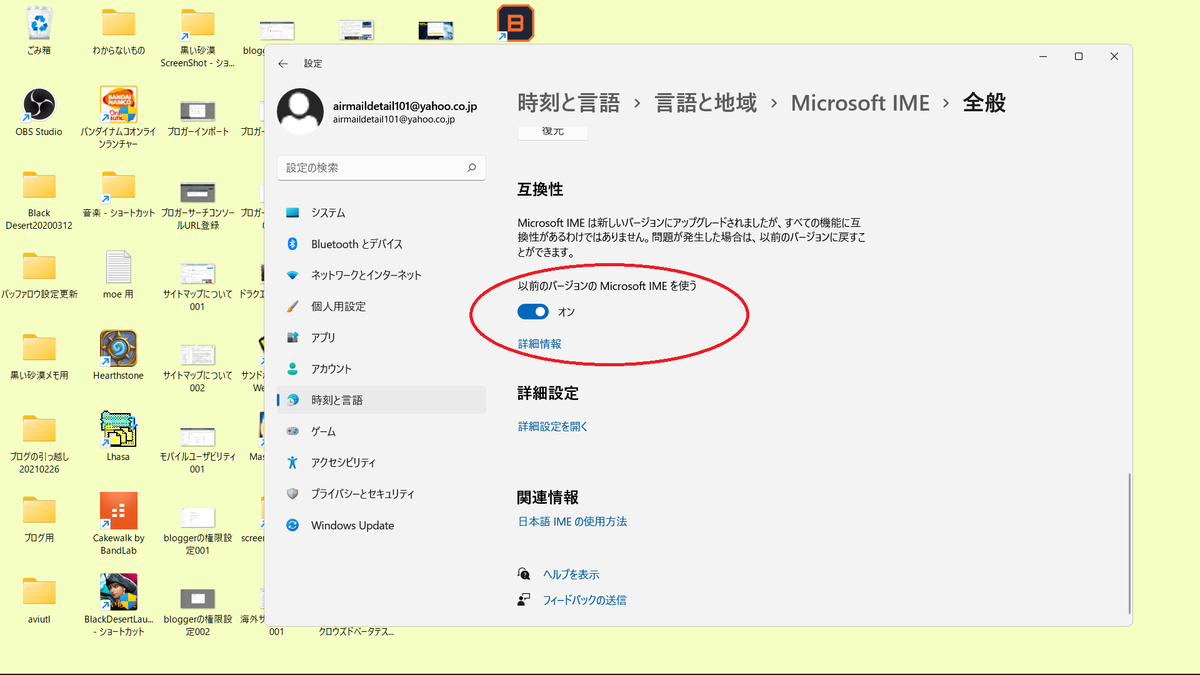This screenshot has height=675, width=1200.
Task: Select わからないもの folder on desktop
Action: pos(118,30)
